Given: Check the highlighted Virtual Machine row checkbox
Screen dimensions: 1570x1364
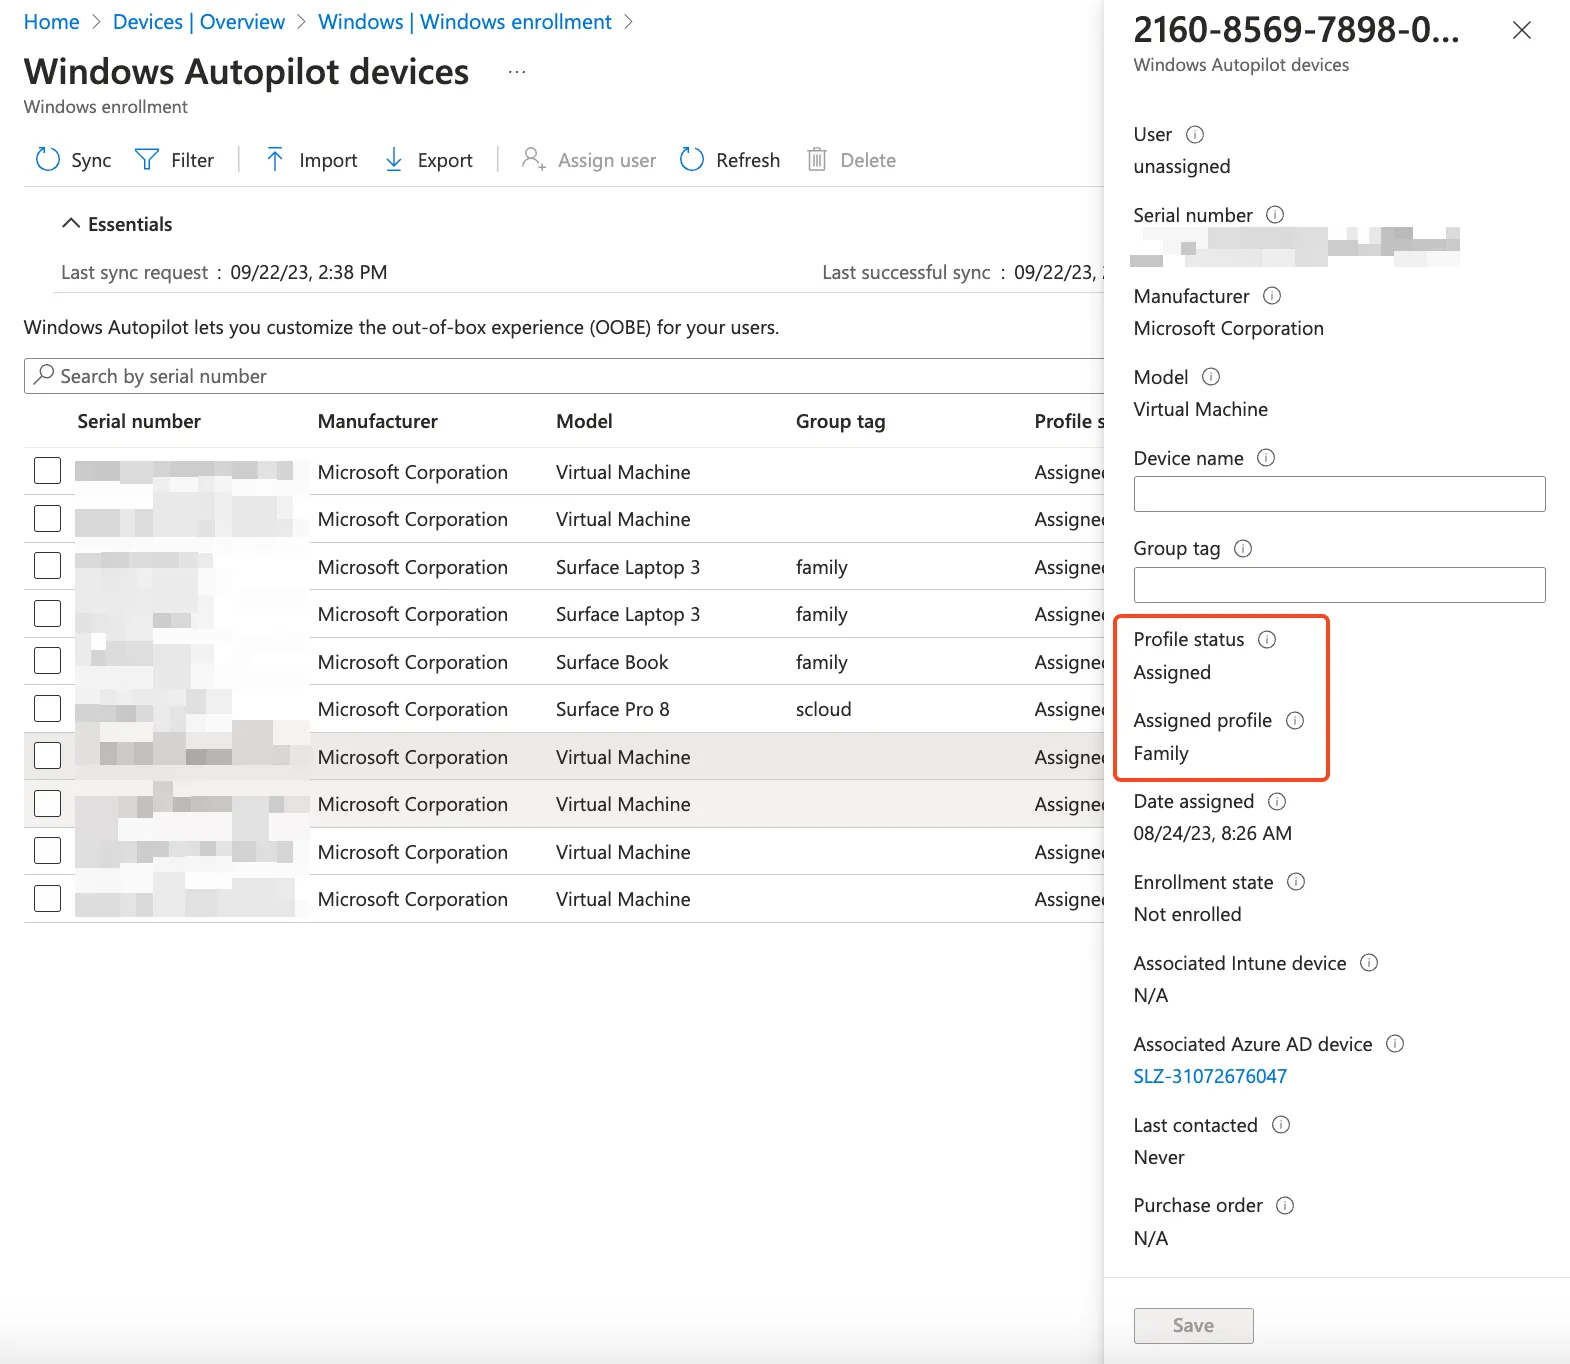Looking at the screenshot, I should [47, 756].
